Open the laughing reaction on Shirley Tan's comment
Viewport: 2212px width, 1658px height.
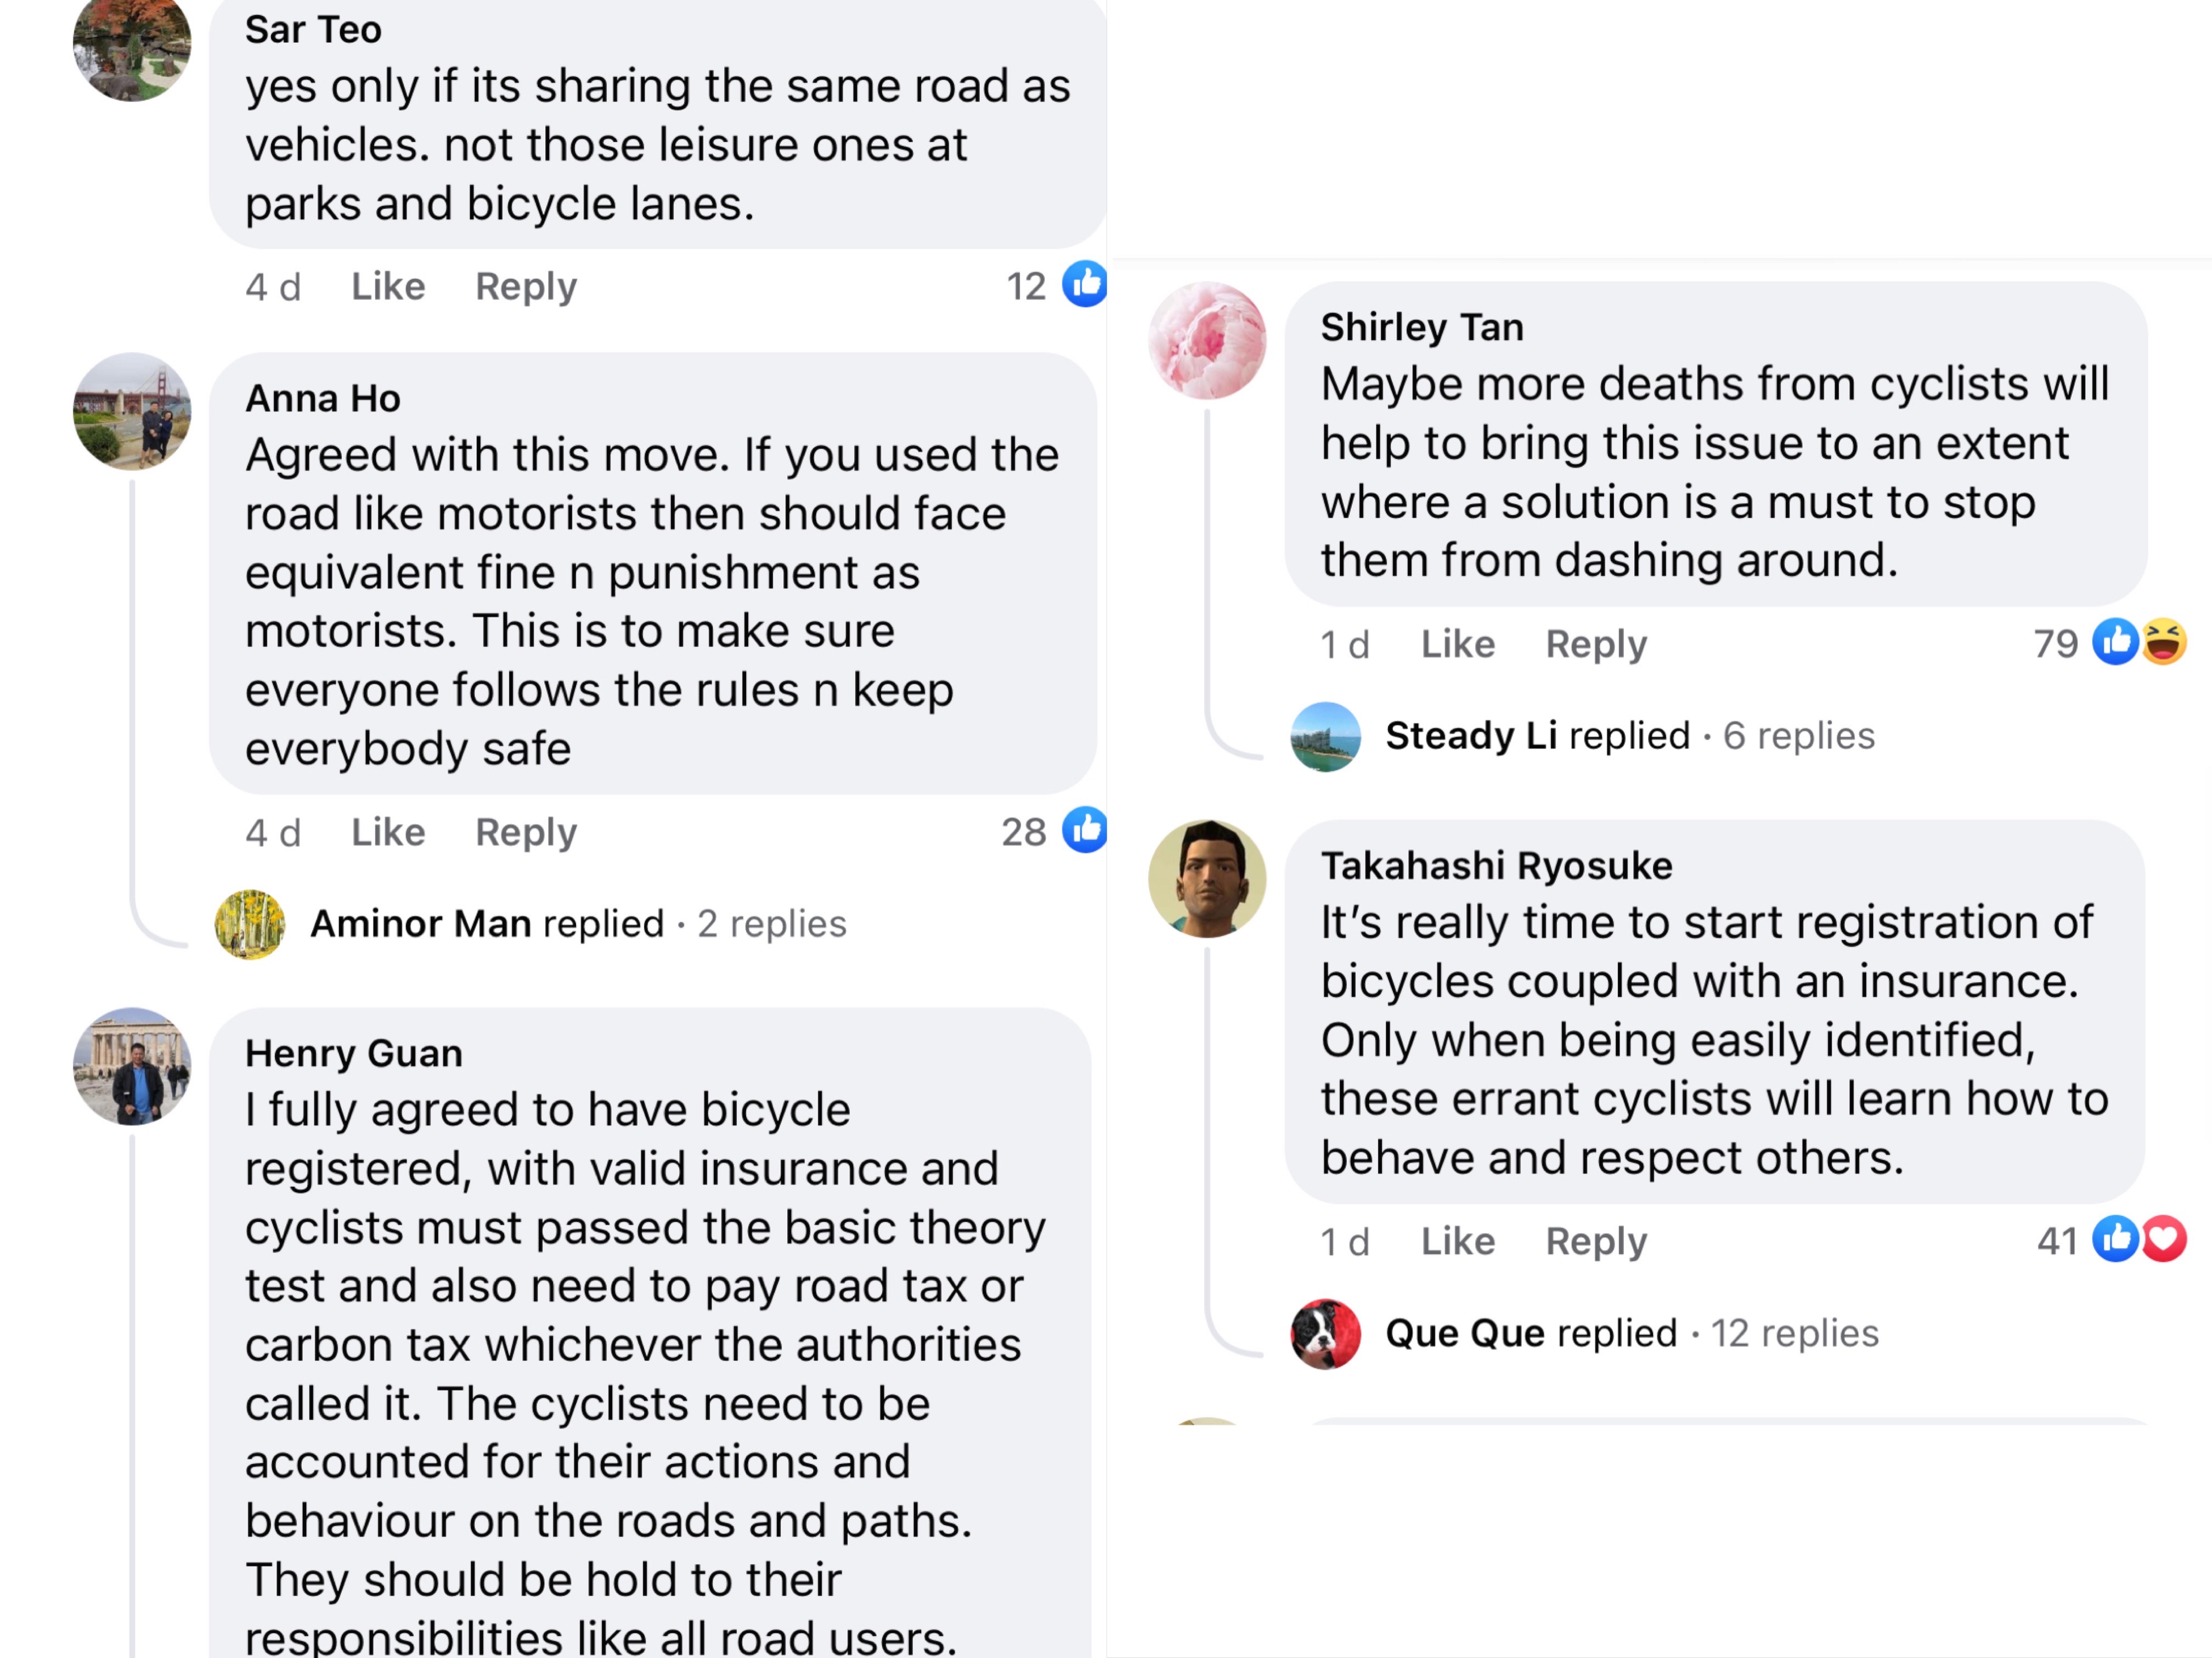[2164, 643]
